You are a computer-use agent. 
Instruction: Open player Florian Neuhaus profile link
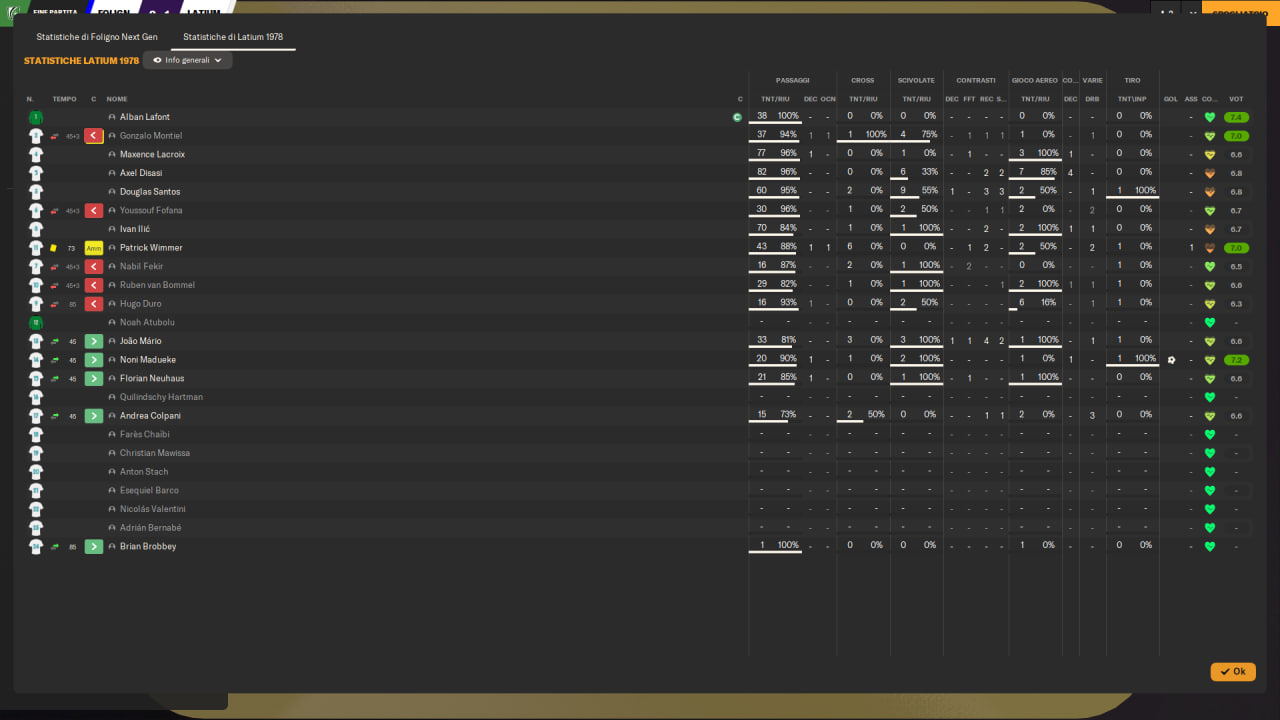coord(152,379)
